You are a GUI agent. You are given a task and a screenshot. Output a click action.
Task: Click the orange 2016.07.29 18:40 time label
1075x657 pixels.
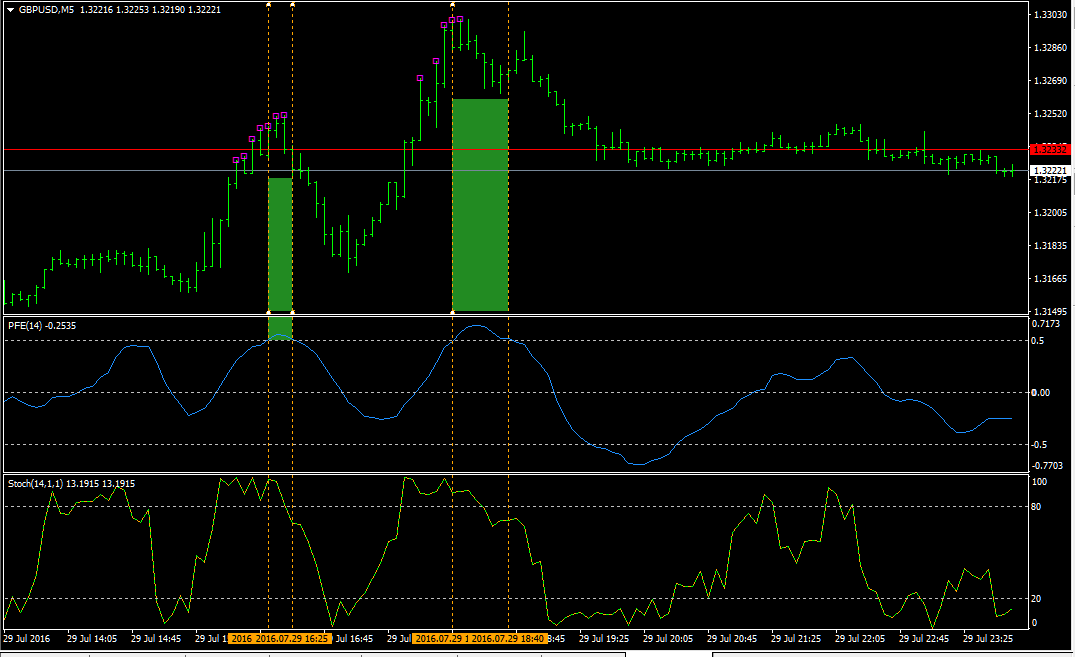pos(508,638)
